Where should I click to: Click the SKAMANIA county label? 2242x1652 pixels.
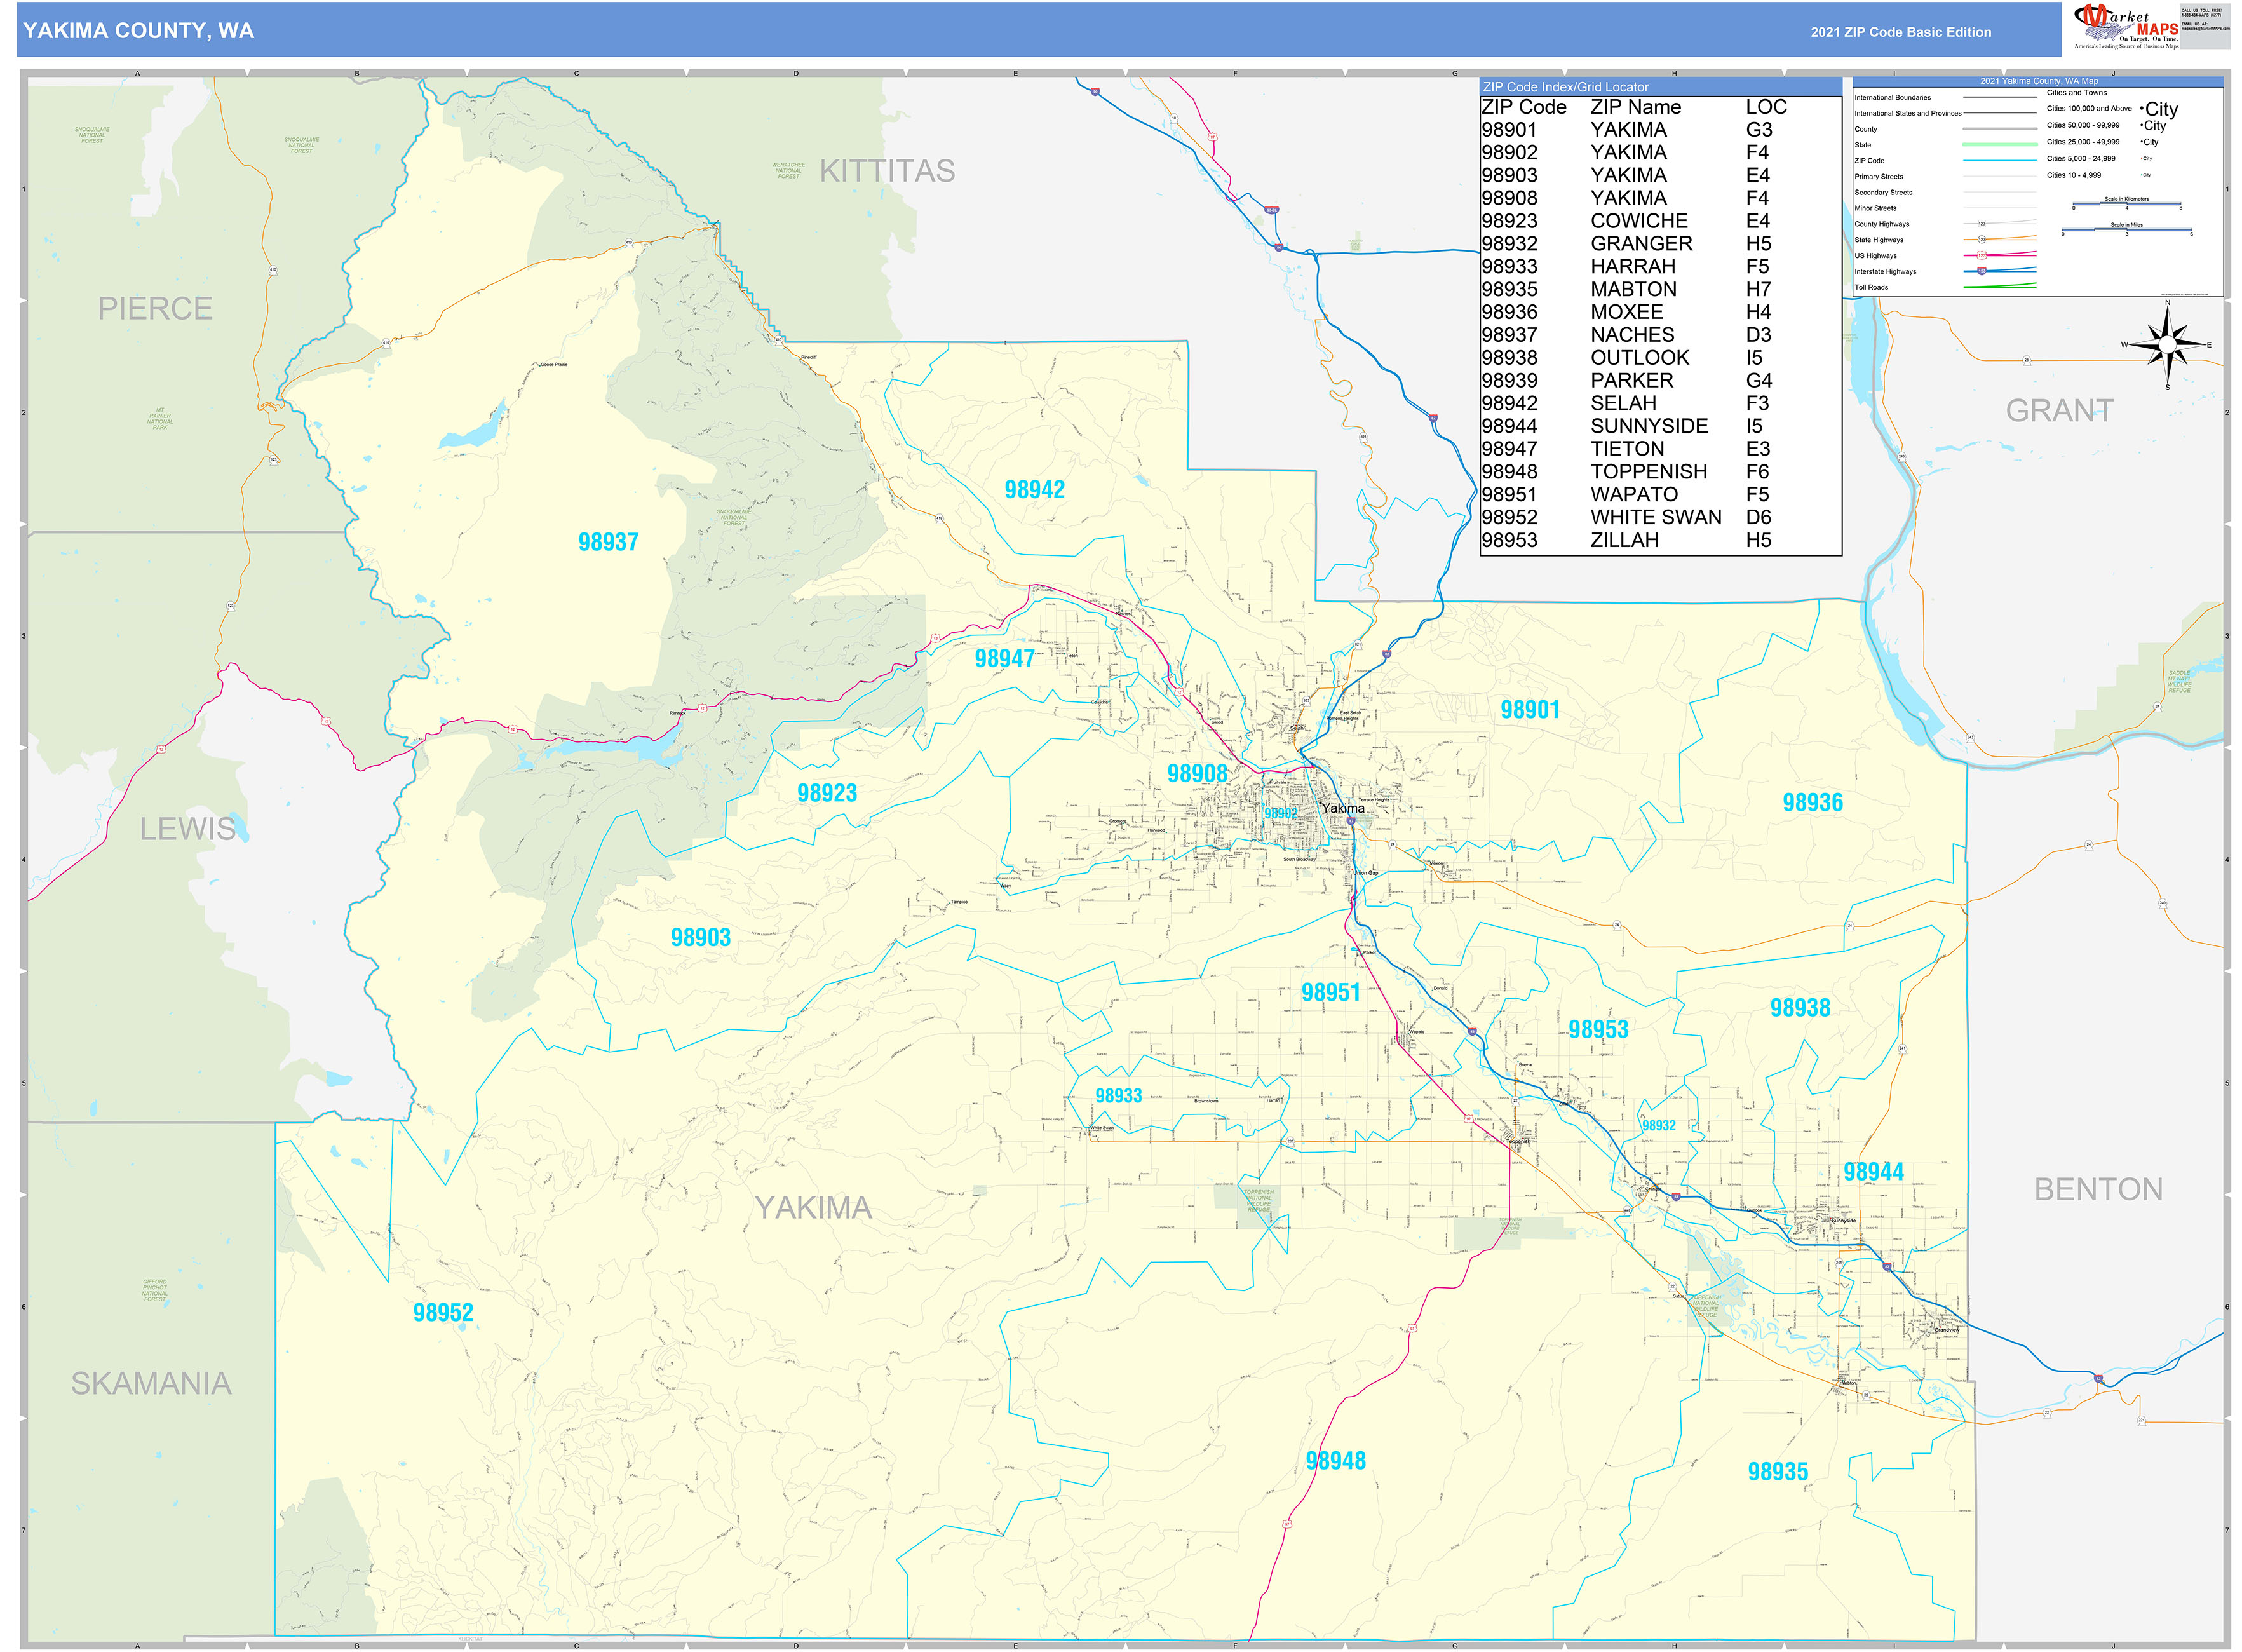[151, 1384]
